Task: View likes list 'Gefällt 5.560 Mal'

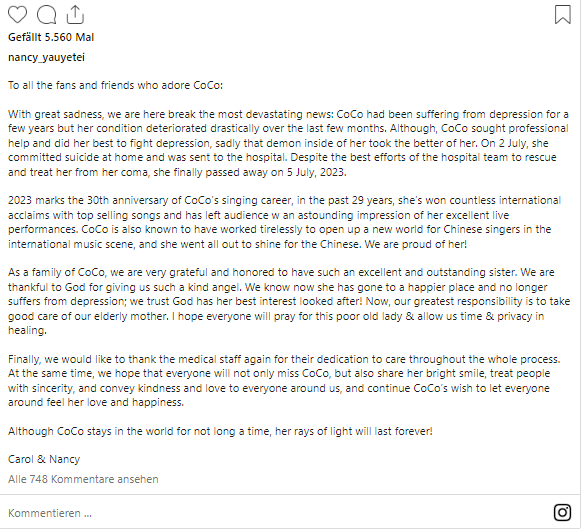Action: pyautogui.click(x=51, y=37)
